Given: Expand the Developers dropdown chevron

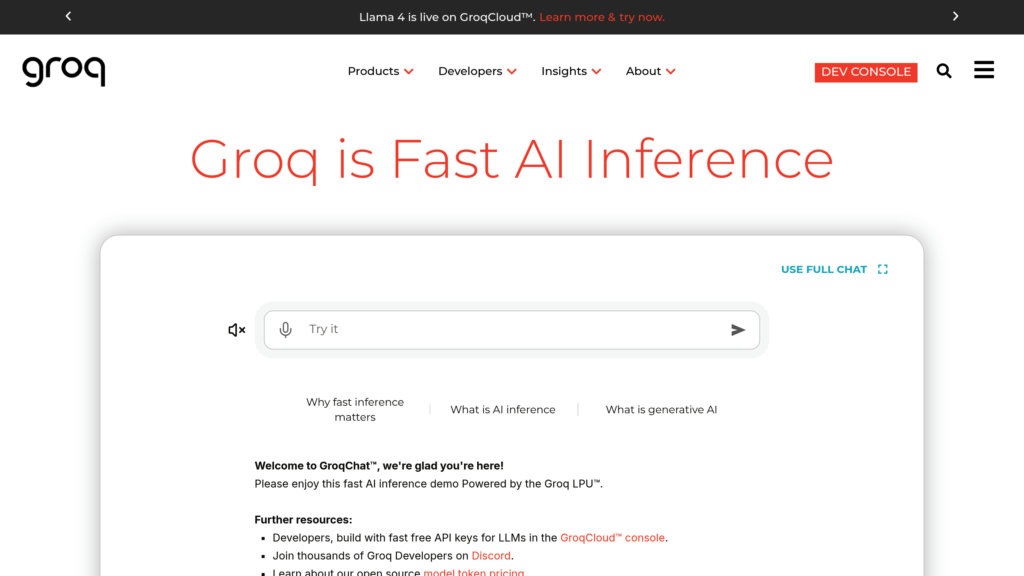Looking at the screenshot, I should [x=512, y=71].
